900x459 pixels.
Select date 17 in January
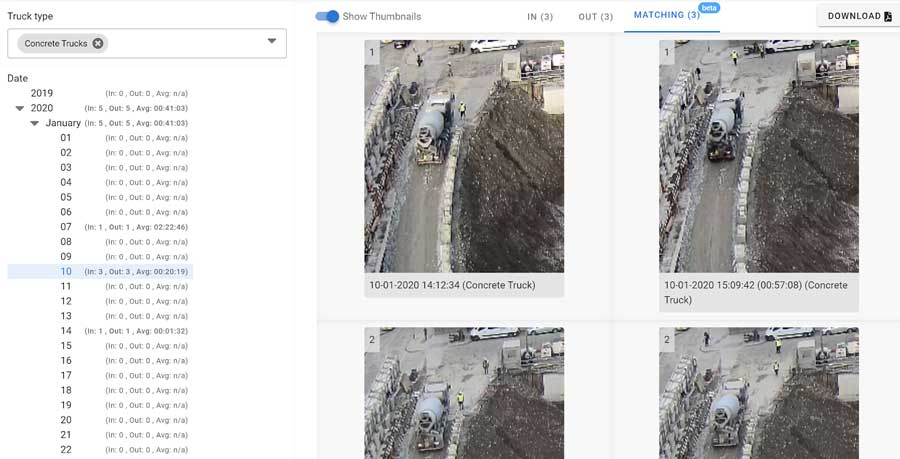pos(100,375)
